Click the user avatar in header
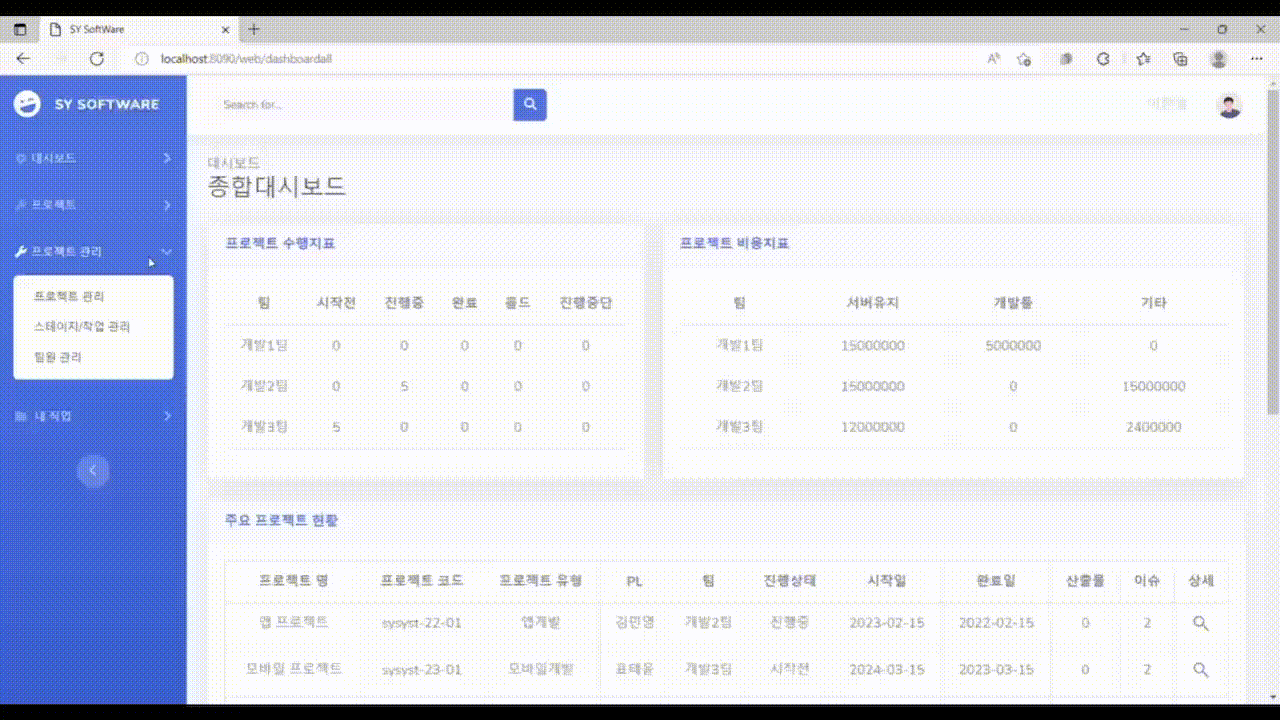Image resolution: width=1280 pixels, height=720 pixels. (x=1229, y=104)
